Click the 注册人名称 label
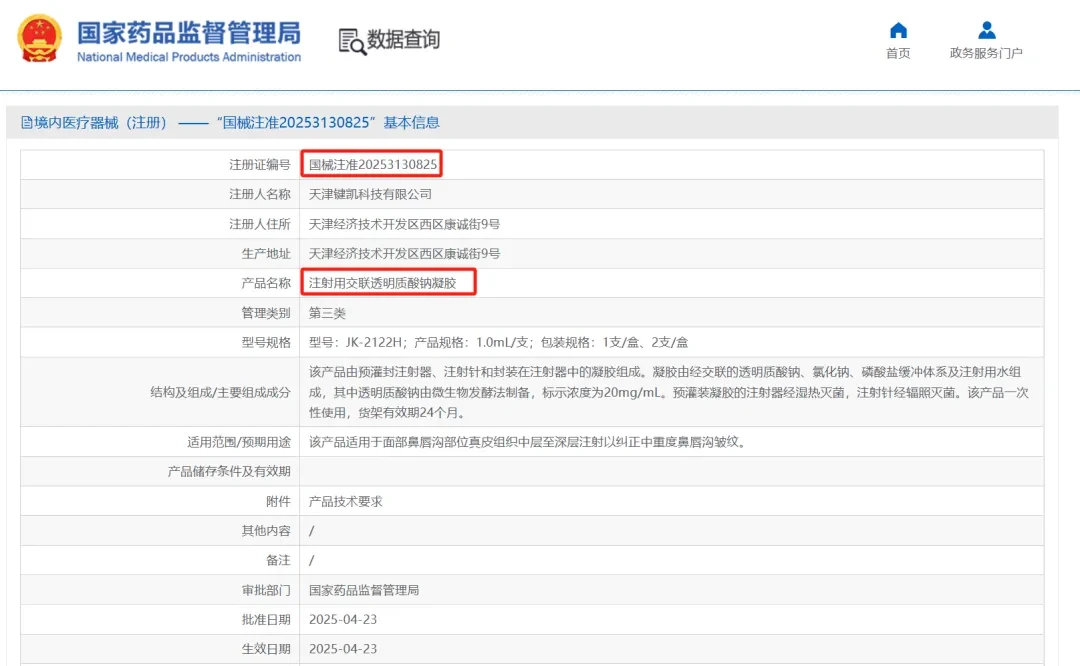The height and width of the screenshot is (666, 1080). [x=260, y=194]
